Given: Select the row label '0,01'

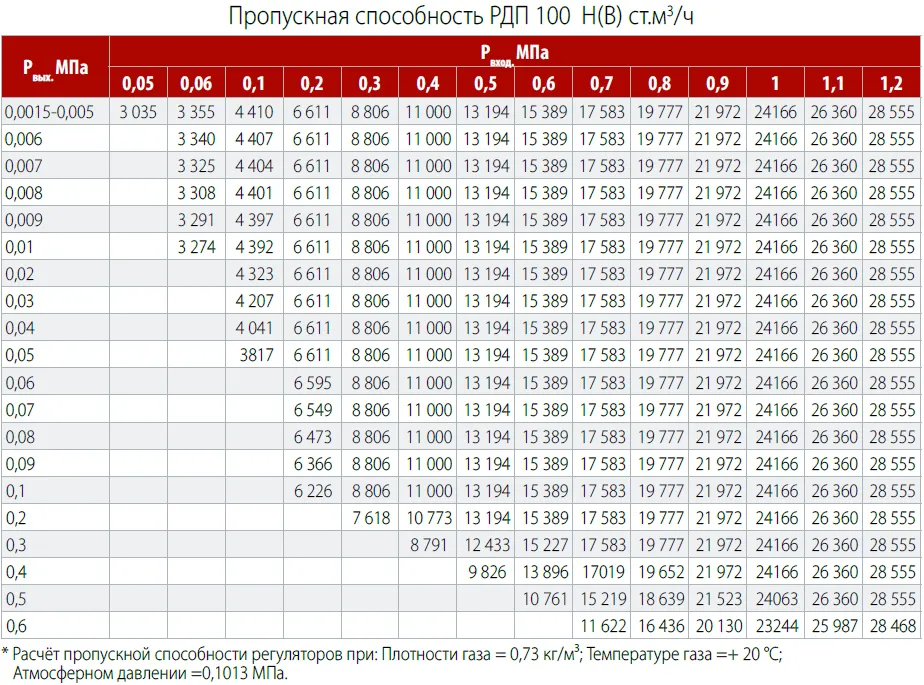Looking at the screenshot, I should point(19,247).
